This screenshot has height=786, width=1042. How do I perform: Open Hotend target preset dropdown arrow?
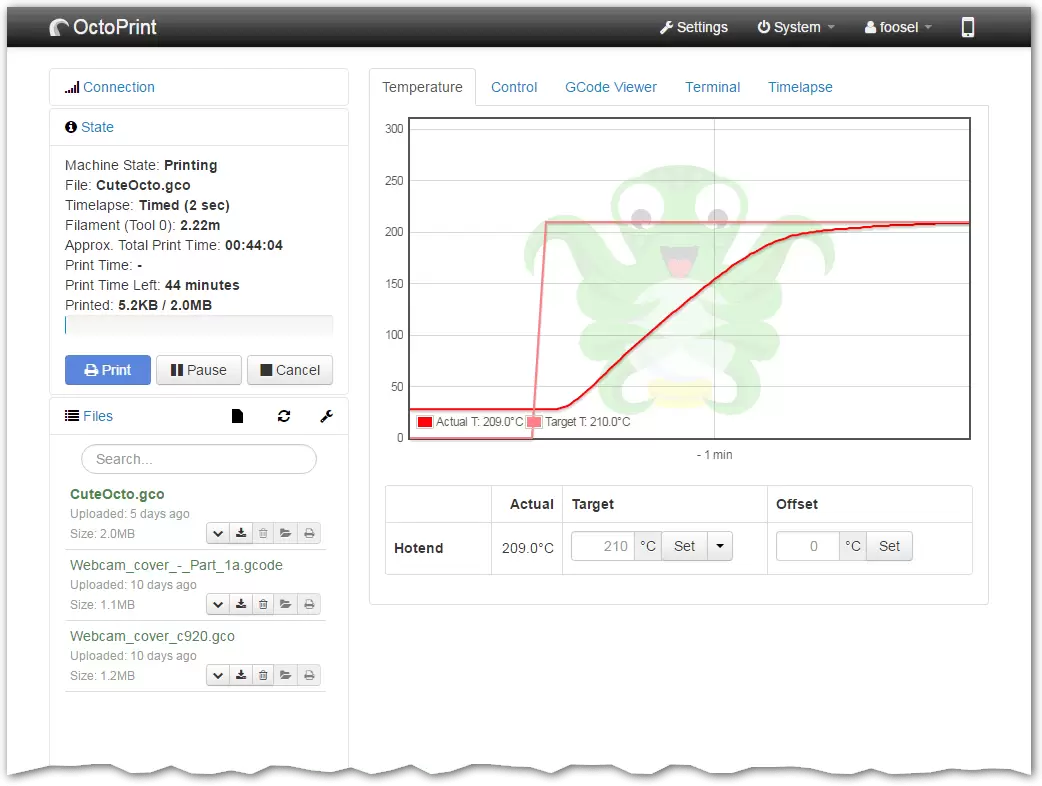[720, 546]
